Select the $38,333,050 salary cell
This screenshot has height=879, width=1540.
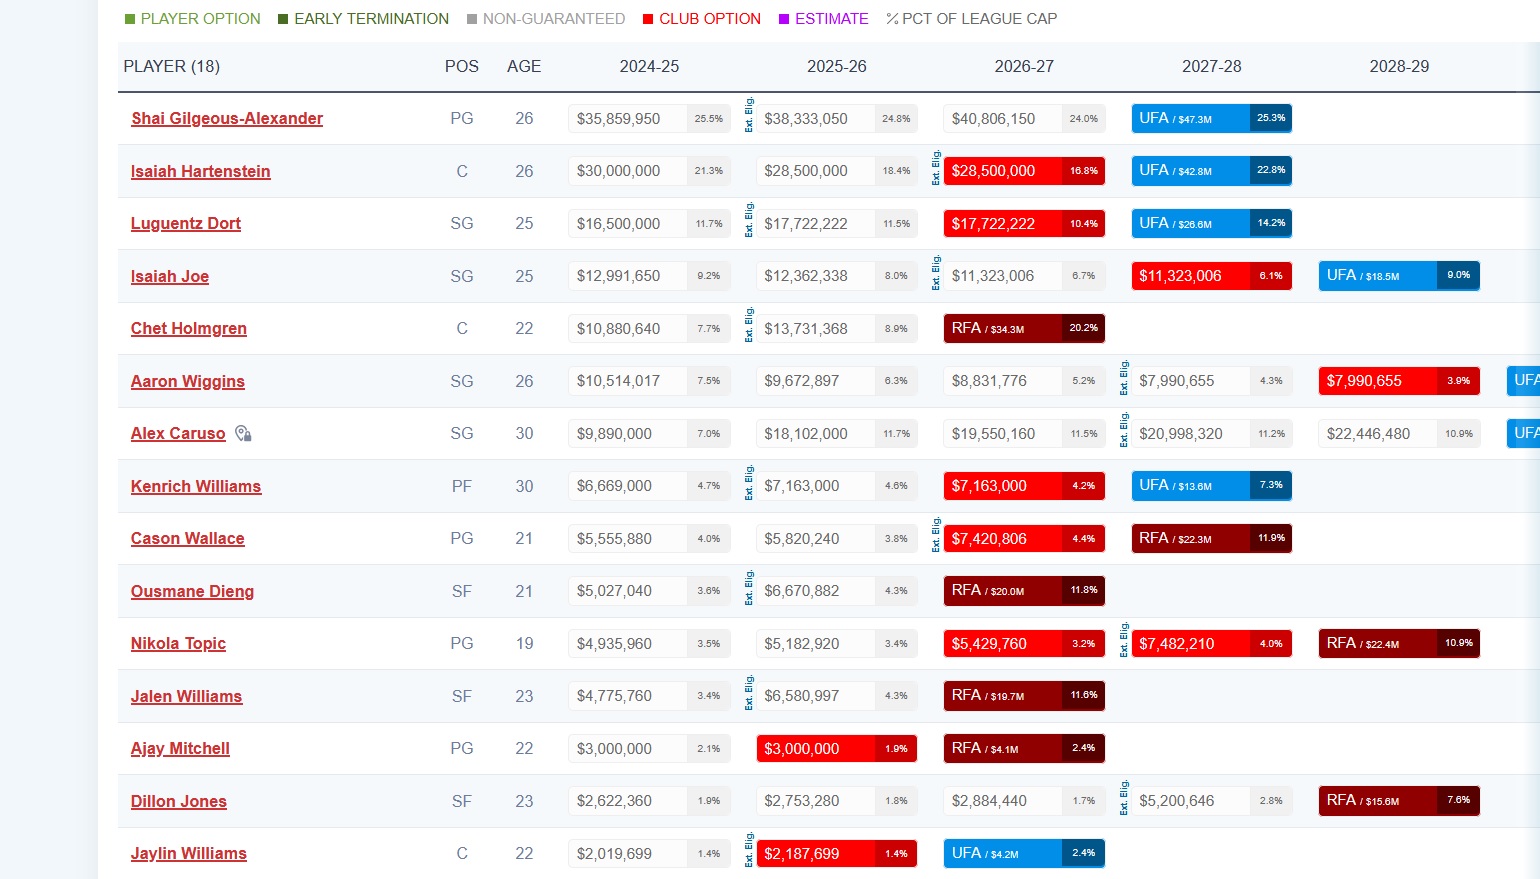tap(837, 118)
